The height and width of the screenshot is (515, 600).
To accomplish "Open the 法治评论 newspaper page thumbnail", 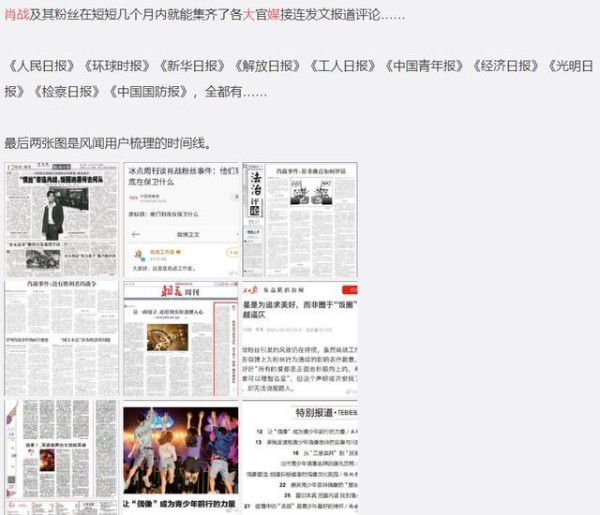I will pos(300,220).
